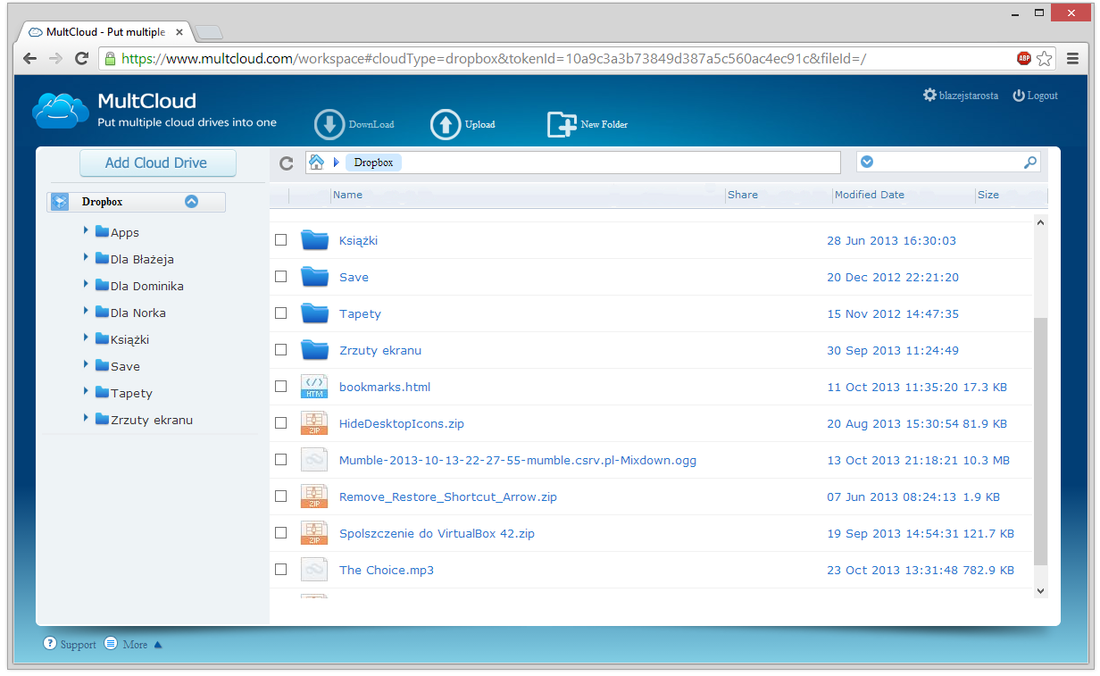Check the bookmarks.html checkbox
The height and width of the screenshot is (676, 1100).
[281, 386]
